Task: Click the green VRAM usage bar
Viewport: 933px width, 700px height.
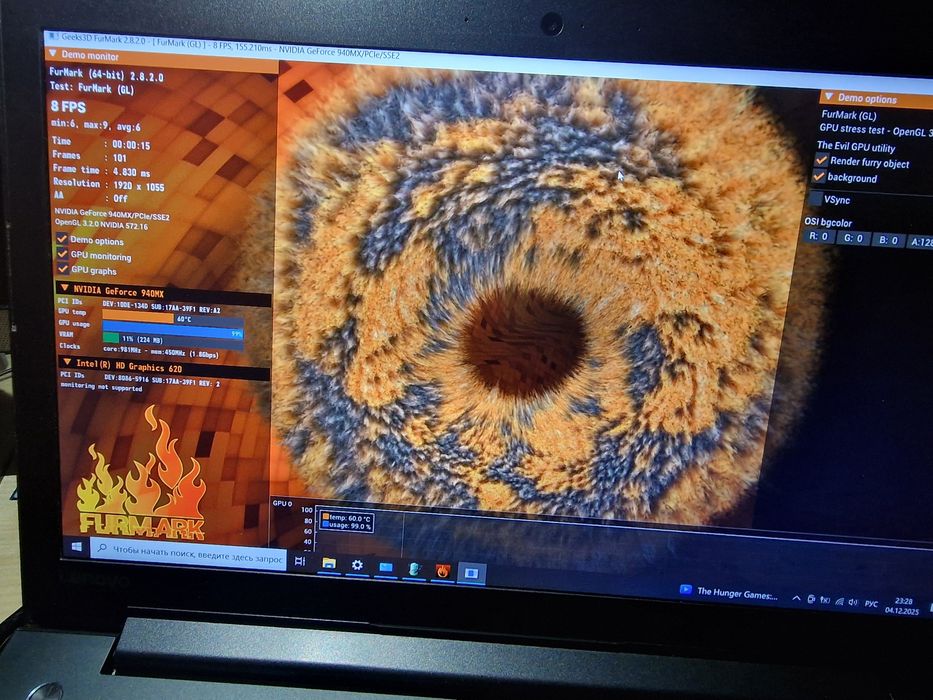Action: [111, 338]
